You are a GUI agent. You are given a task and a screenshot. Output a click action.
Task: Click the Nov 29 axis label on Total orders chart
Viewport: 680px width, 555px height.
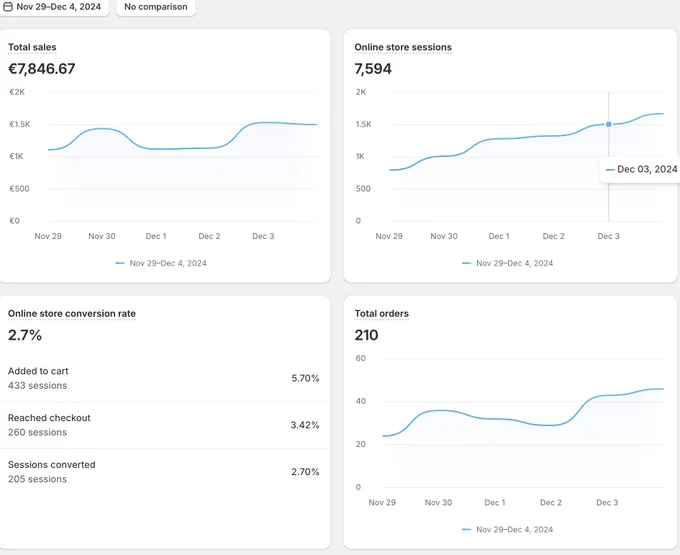[x=382, y=503]
